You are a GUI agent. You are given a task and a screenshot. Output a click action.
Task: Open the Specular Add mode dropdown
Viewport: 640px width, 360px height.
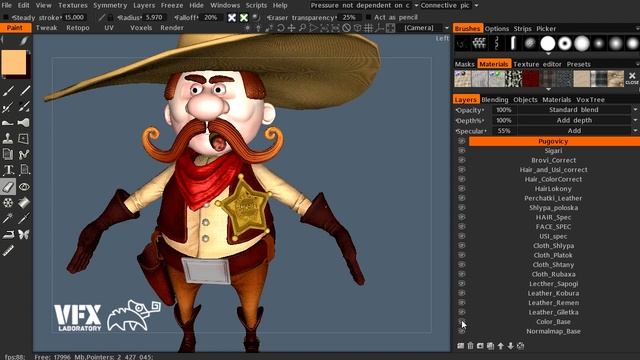[578, 131]
